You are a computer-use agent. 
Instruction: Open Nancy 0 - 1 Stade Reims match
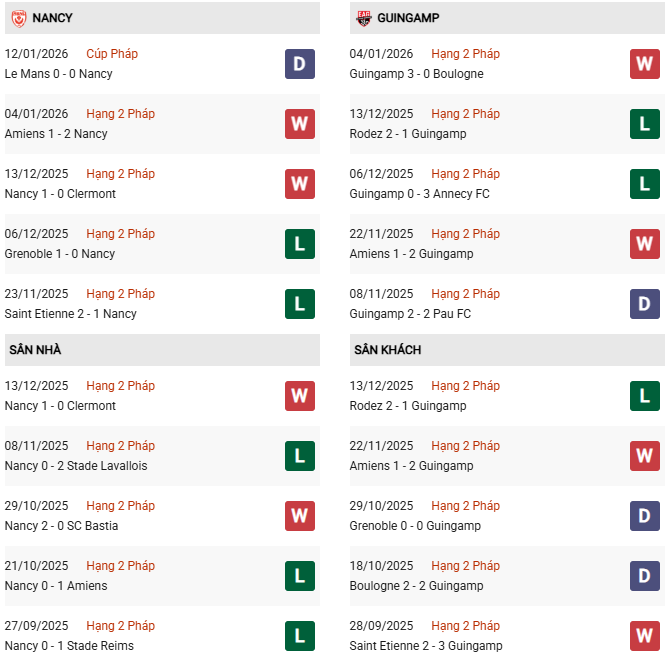click(x=69, y=646)
